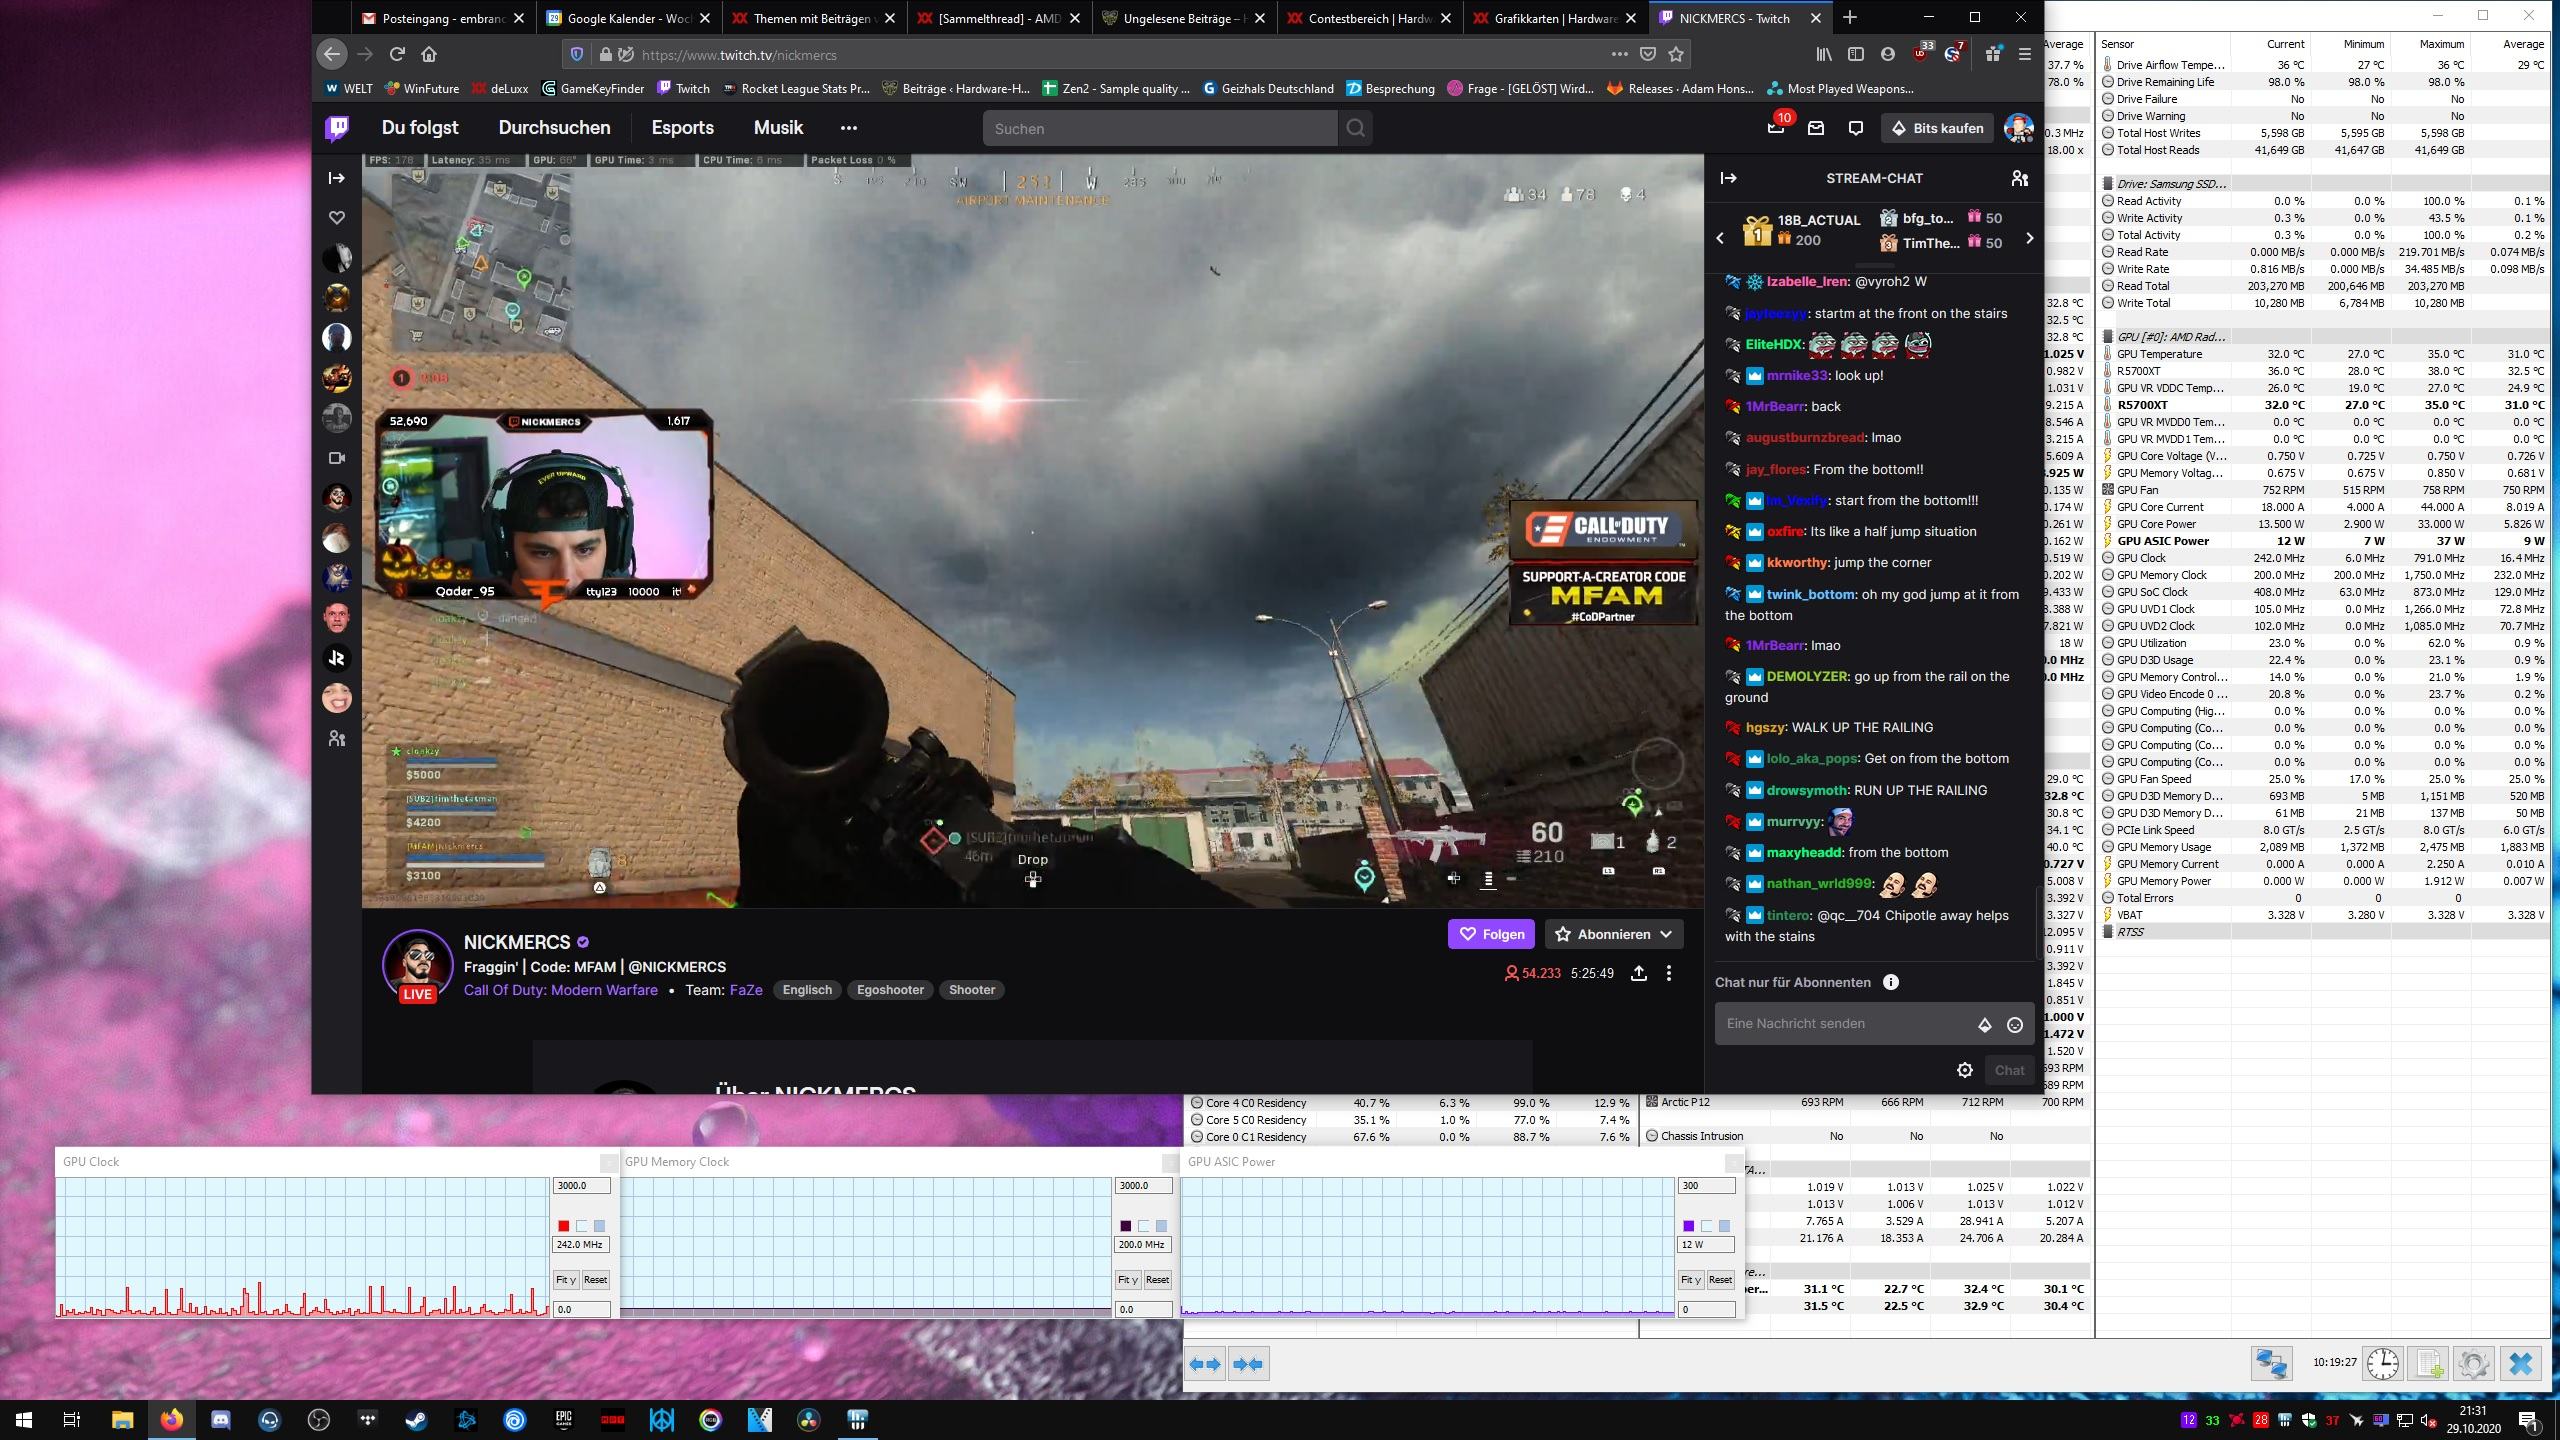Open the Twitch inbox notifications icon
This screenshot has height=1440, width=2560.
point(1816,128)
